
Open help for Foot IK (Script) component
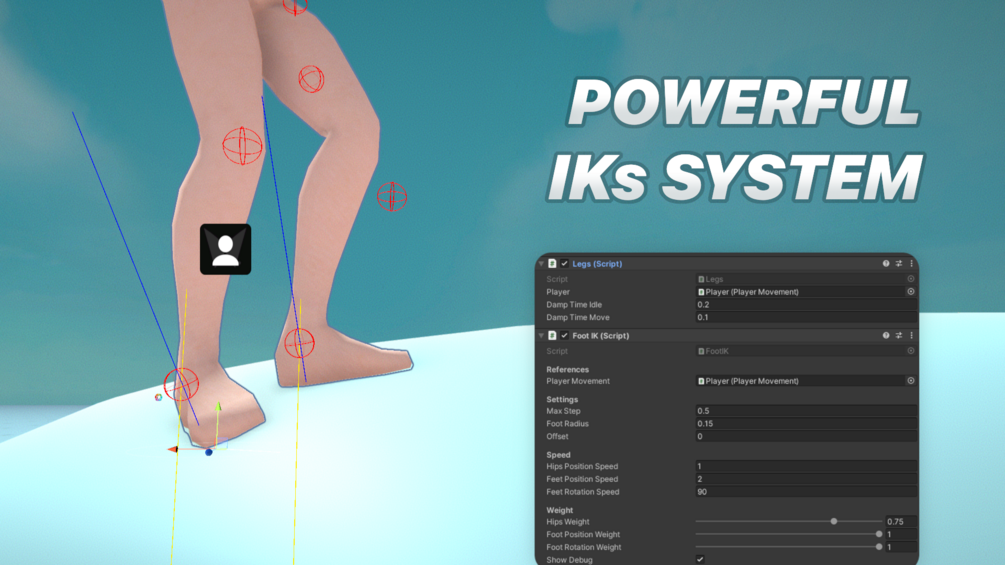886,336
